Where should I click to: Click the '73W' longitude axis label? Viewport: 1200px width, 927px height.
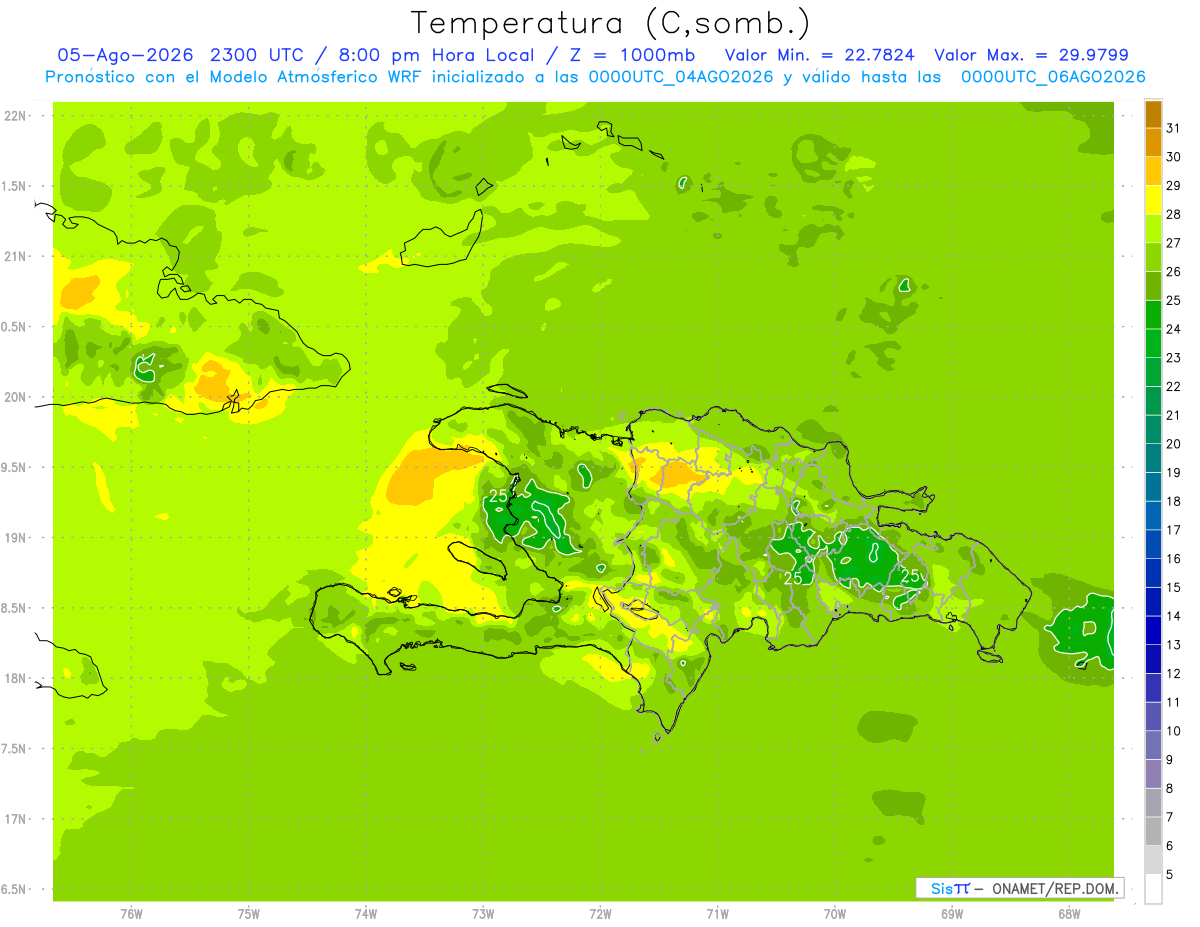coord(483,914)
